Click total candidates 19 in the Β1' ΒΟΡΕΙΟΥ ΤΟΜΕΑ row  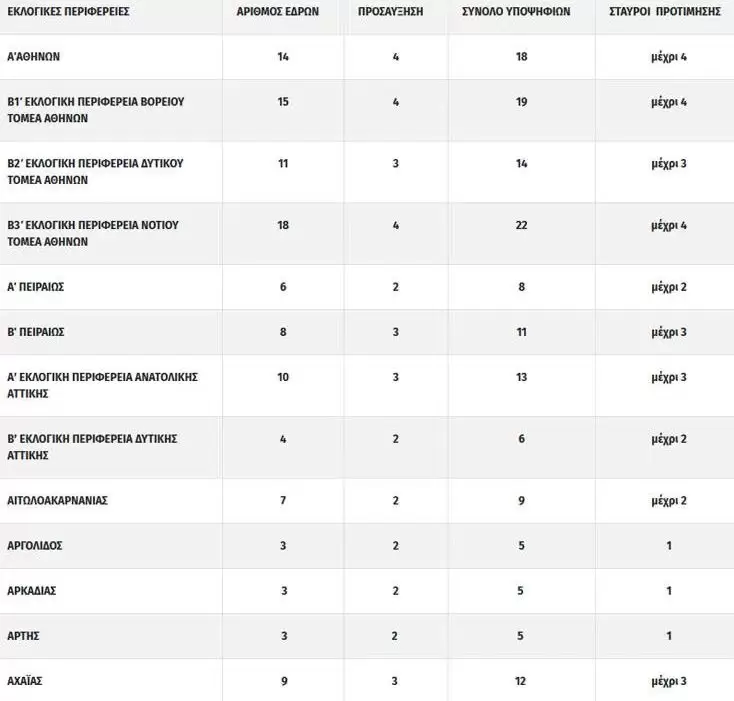click(x=521, y=102)
